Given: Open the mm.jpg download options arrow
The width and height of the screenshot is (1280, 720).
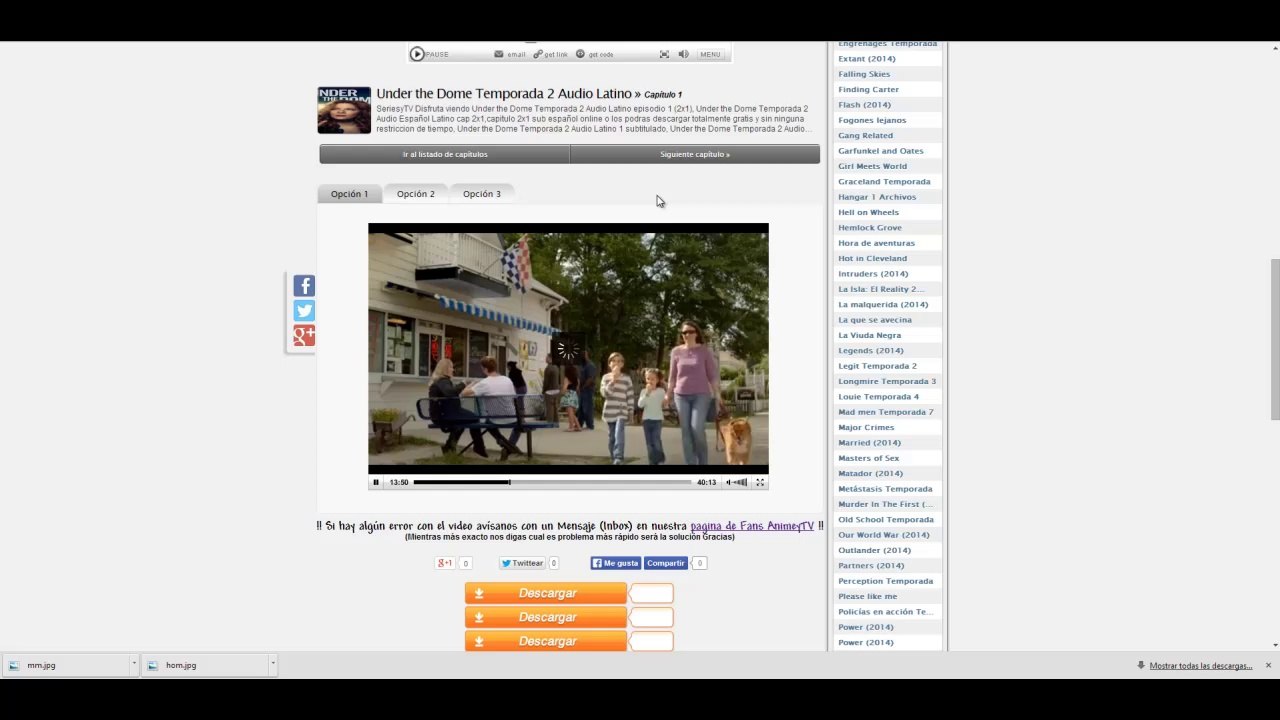Looking at the screenshot, I should click(x=133, y=664).
